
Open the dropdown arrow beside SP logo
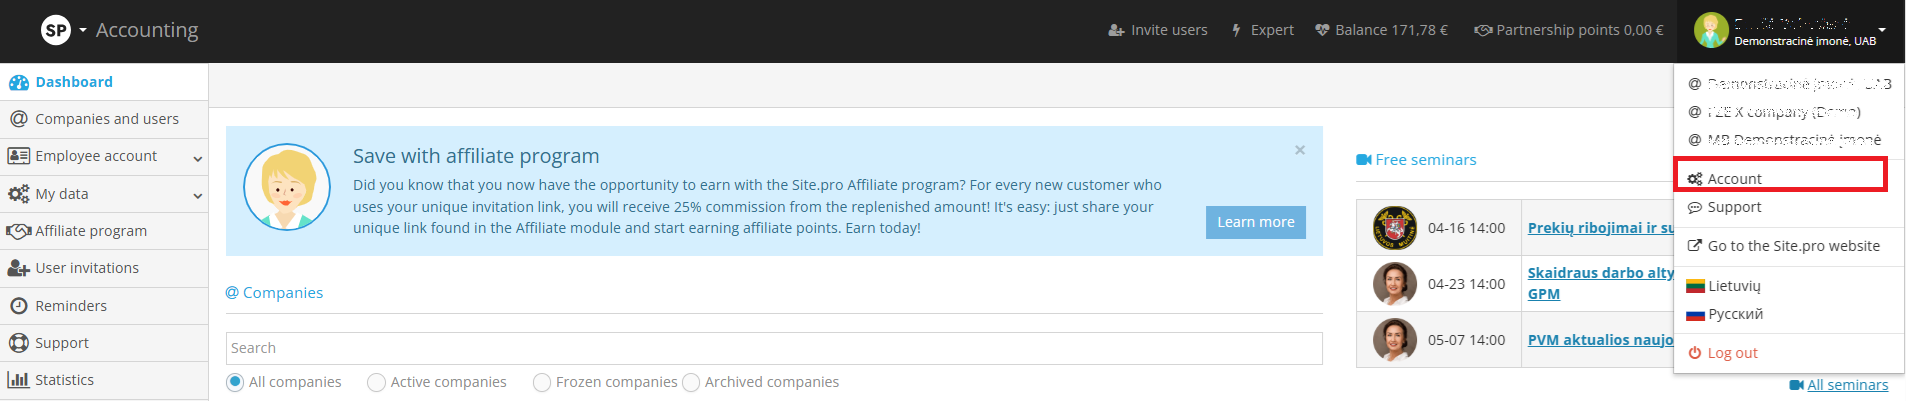coord(83,30)
